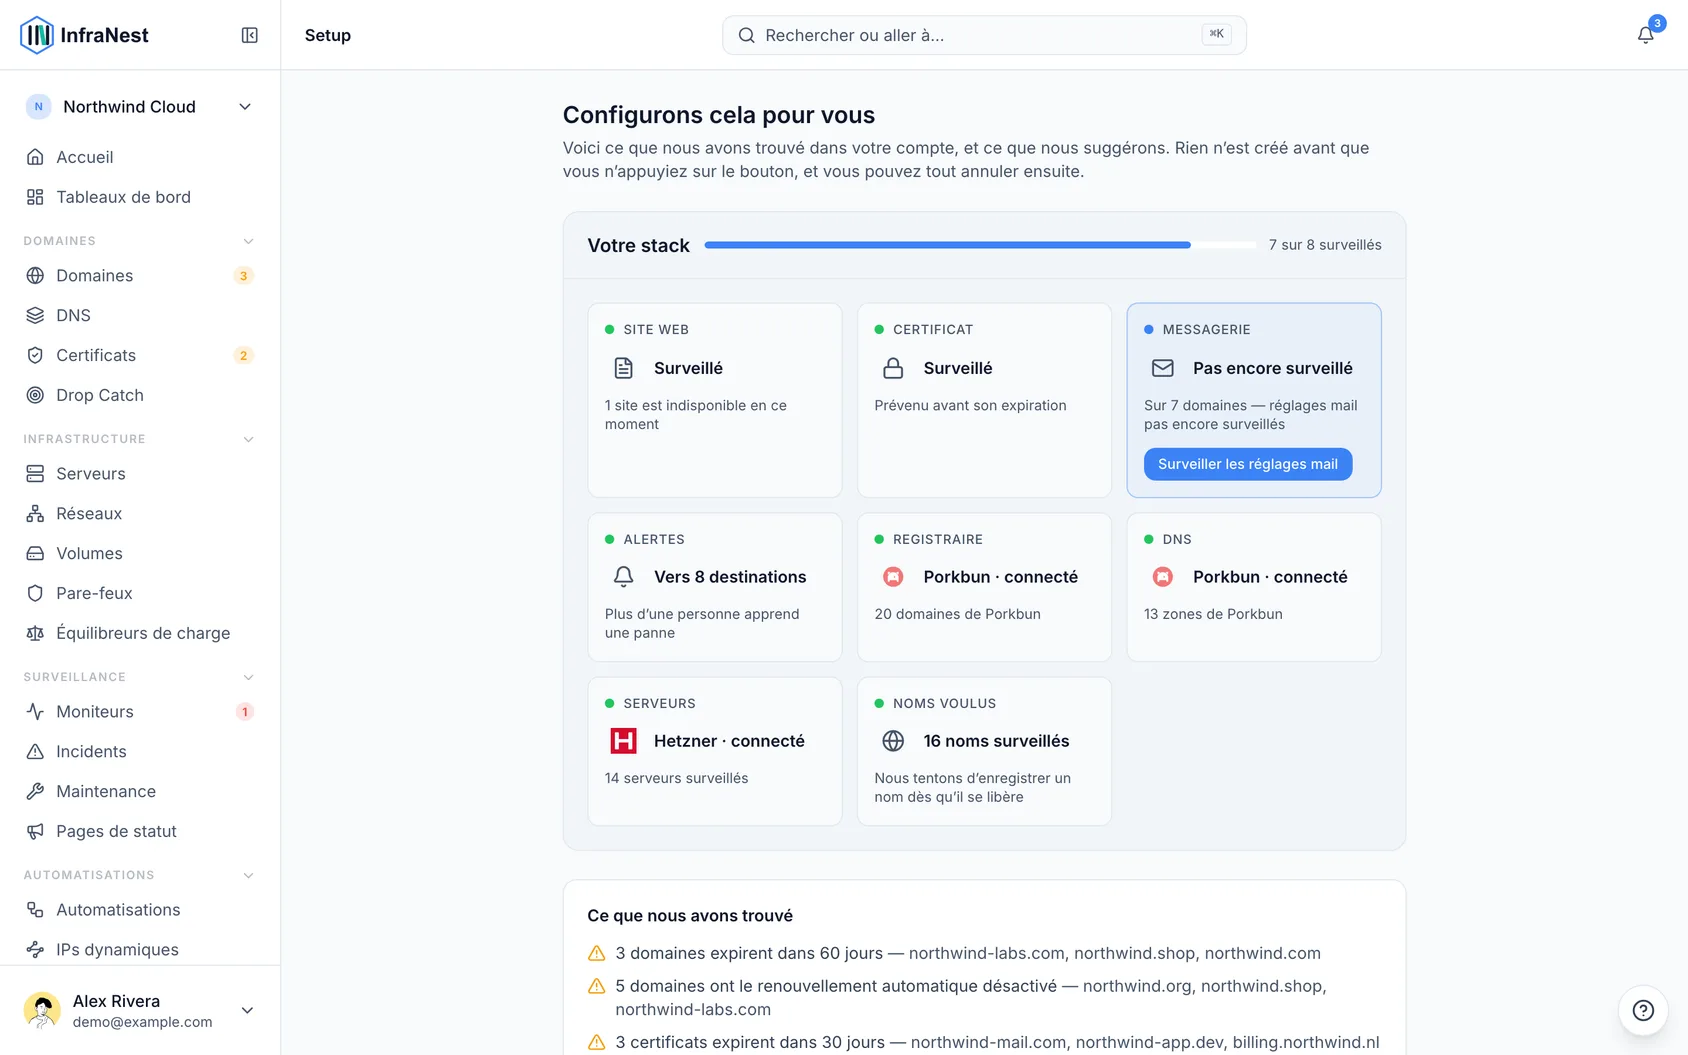Open the Alex Rivera account menu
1688x1055 pixels.
tap(140, 1010)
